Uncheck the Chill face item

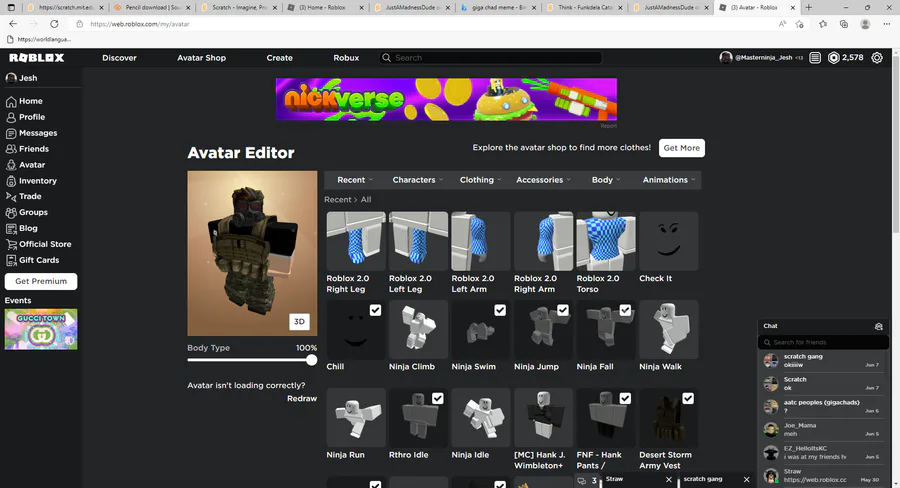point(375,310)
